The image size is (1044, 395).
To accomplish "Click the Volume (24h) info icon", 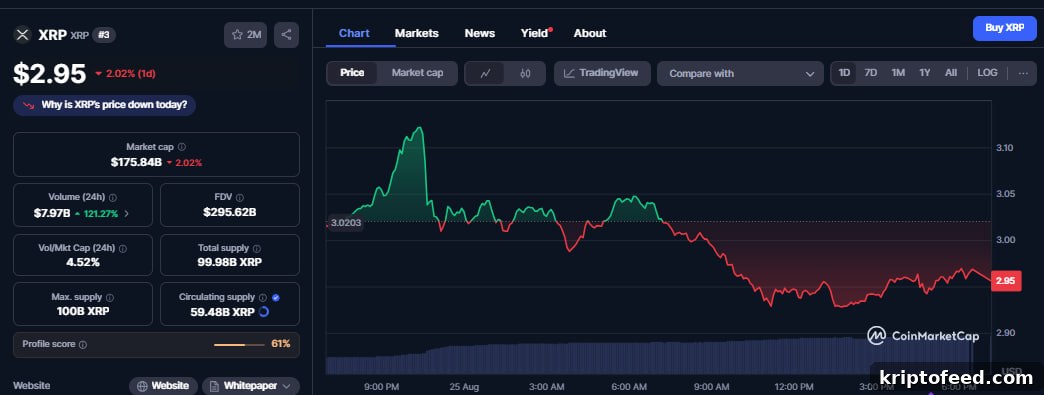I will (113, 198).
